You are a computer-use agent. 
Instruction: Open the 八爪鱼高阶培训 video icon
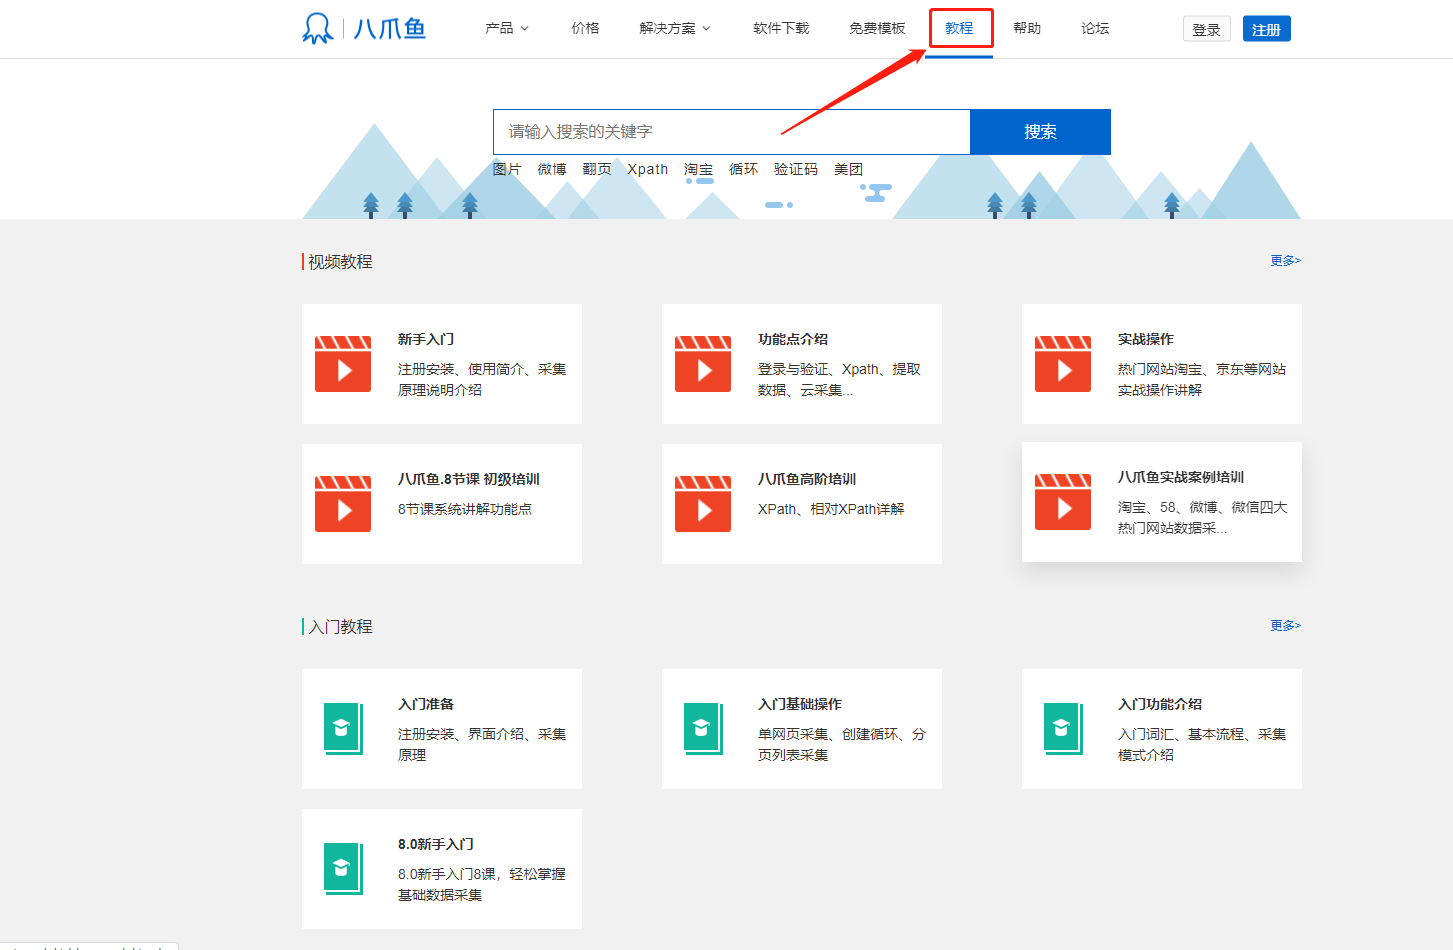(703, 504)
